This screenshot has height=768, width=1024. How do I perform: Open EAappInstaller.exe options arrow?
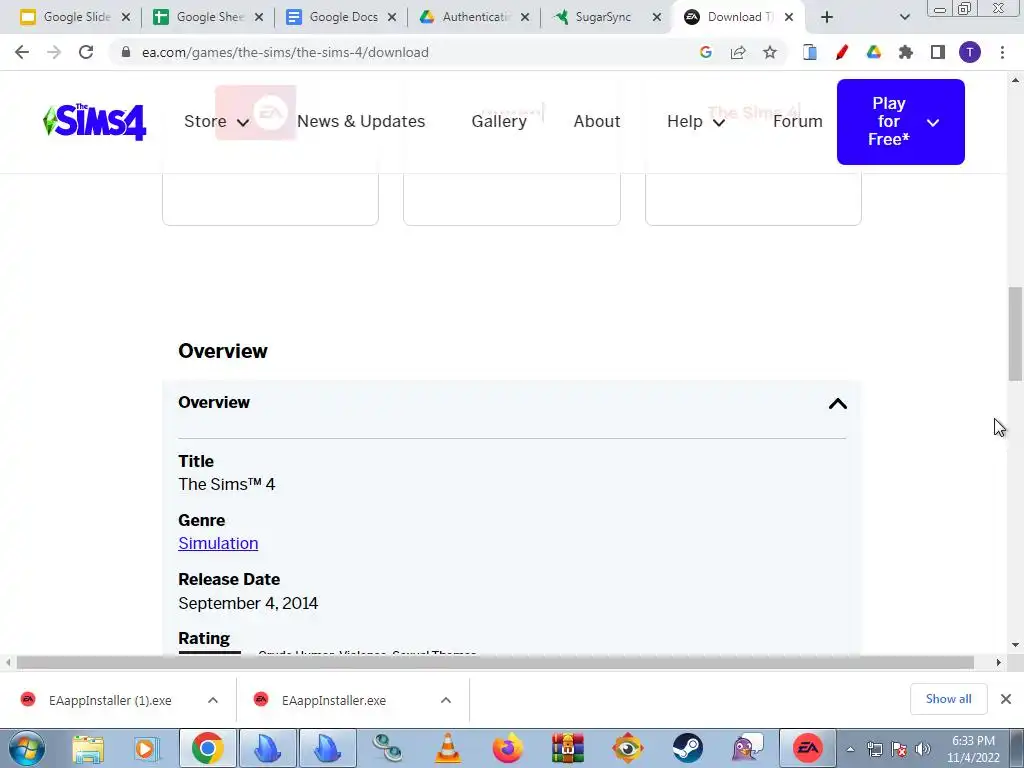(446, 700)
